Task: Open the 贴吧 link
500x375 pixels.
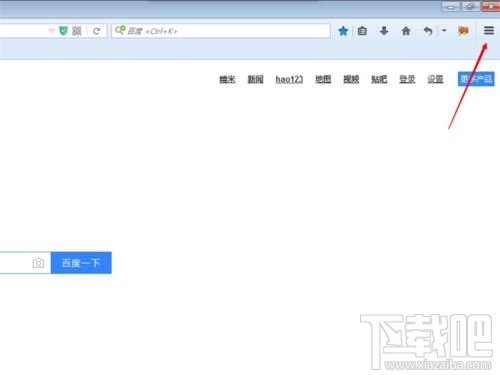Action: point(379,79)
